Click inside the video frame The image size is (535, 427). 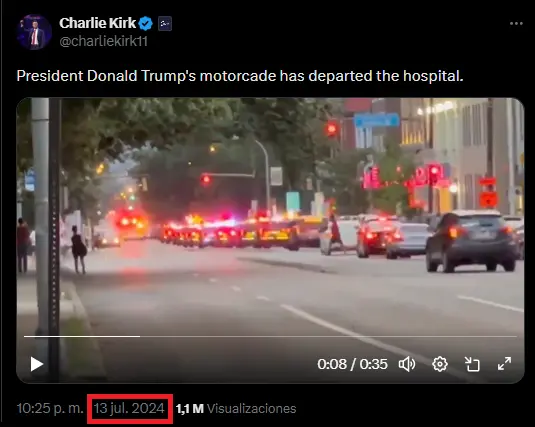click(270, 218)
